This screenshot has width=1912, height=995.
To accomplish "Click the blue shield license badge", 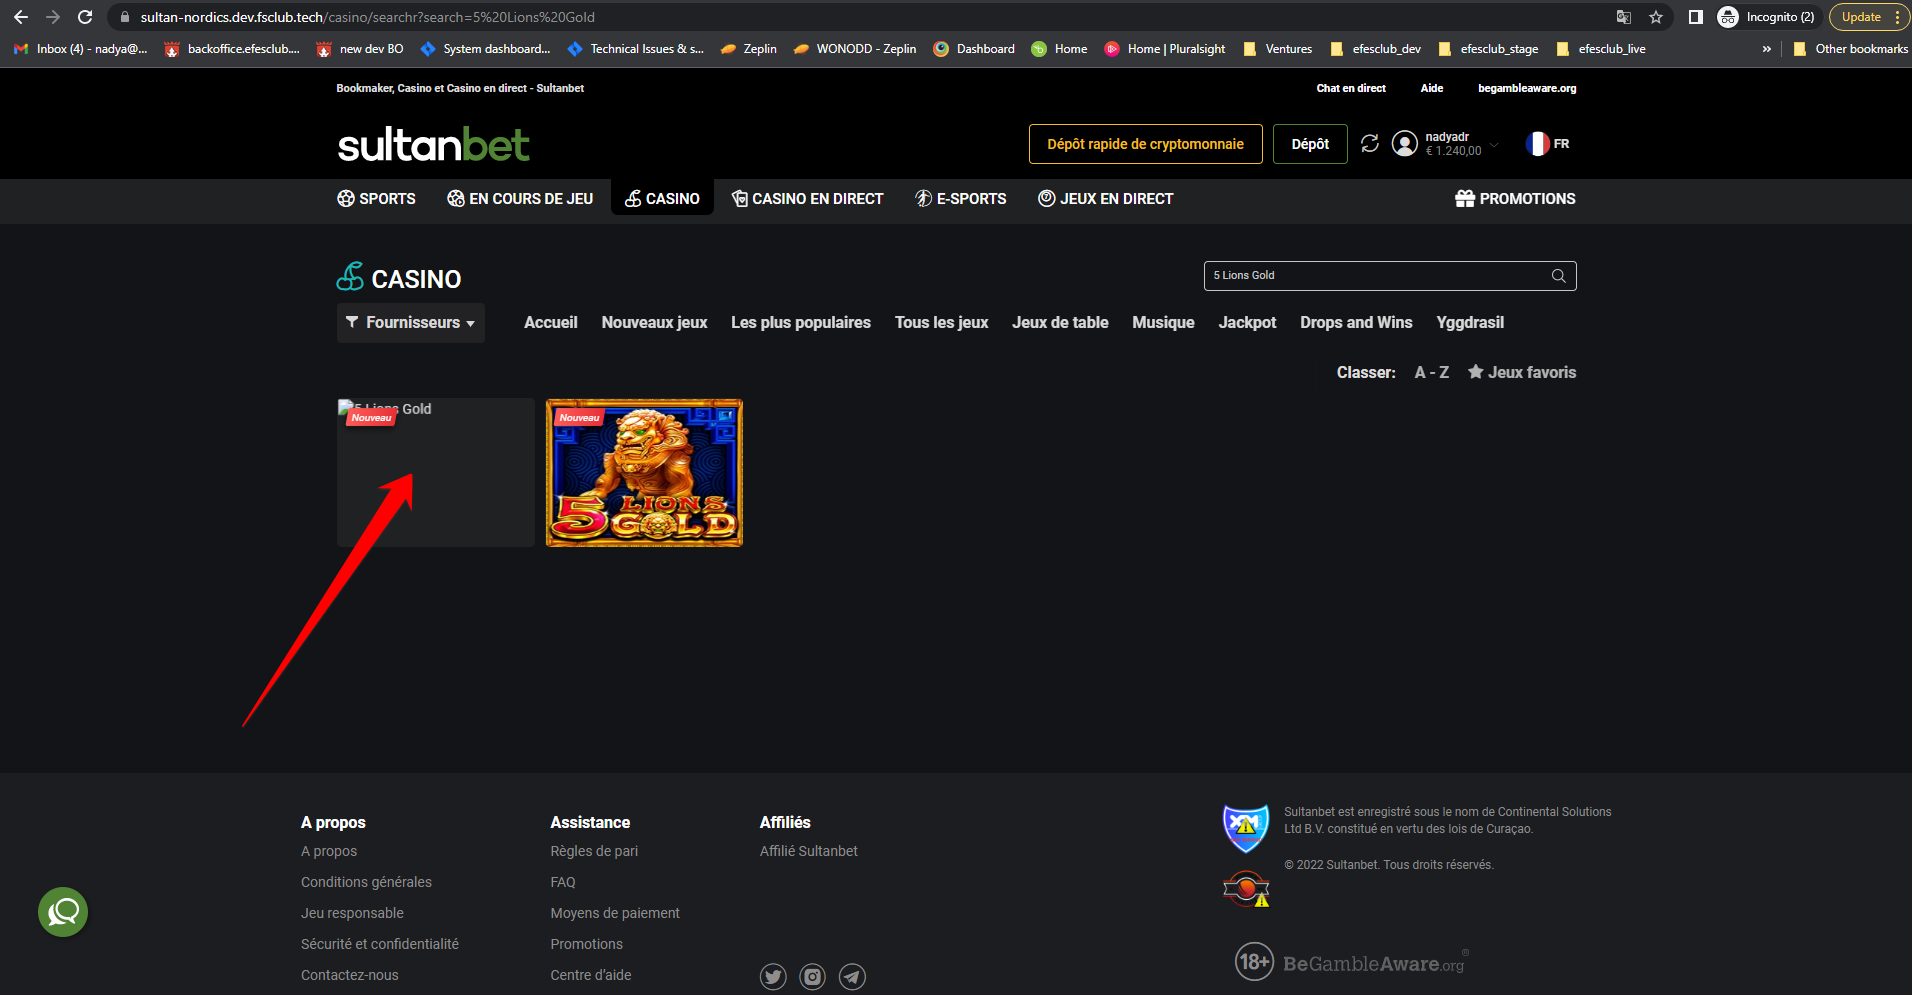I will click(x=1246, y=828).
